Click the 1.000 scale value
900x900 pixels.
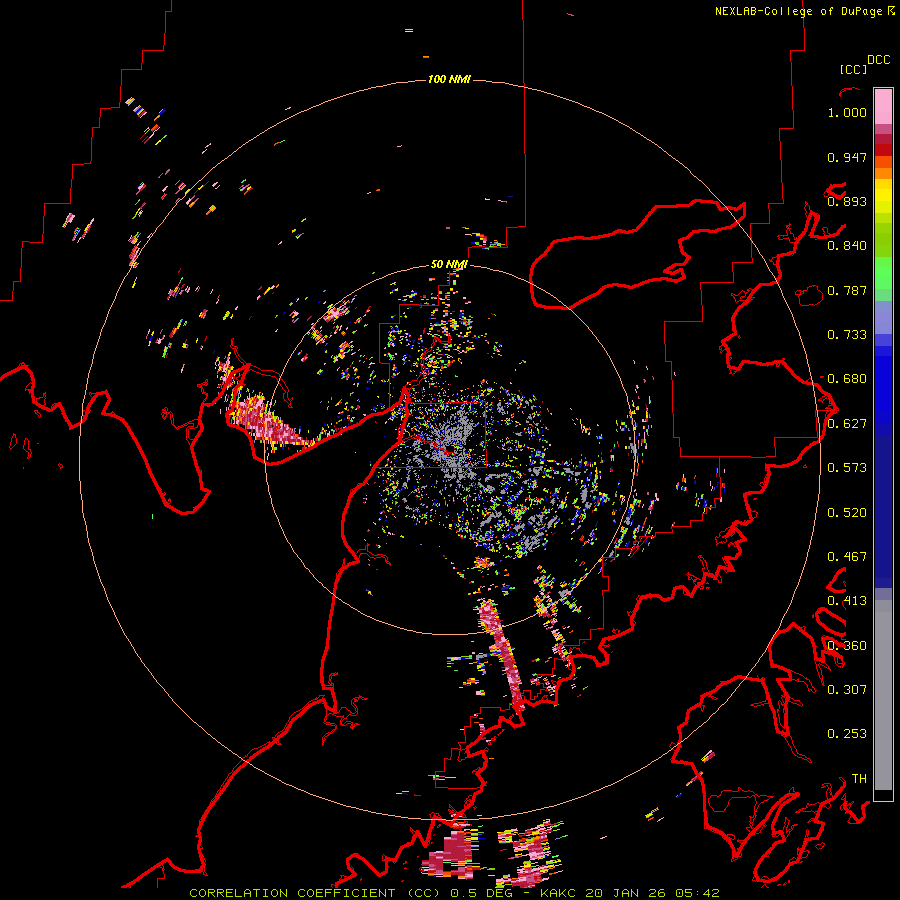(847, 112)
